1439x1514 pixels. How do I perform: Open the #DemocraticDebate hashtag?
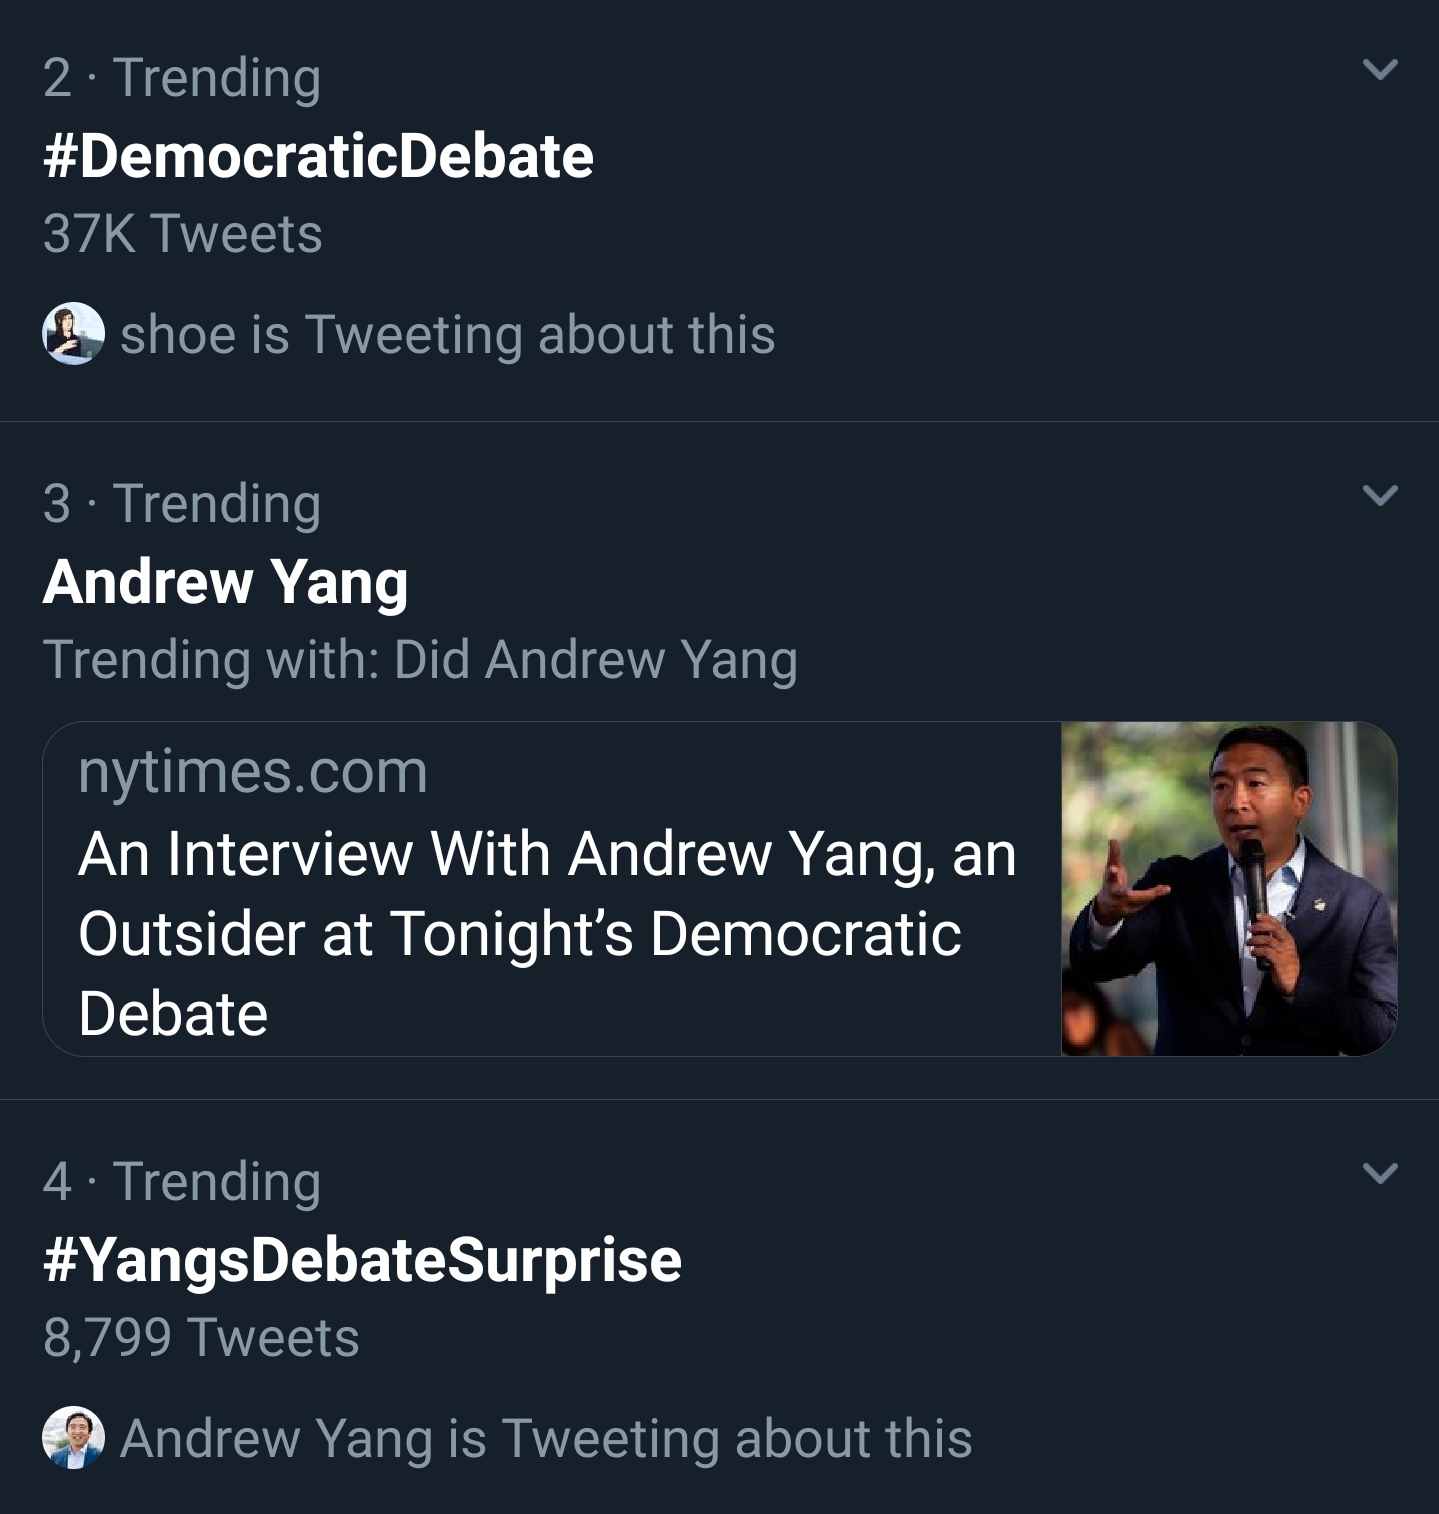click(x=318, y=157)
